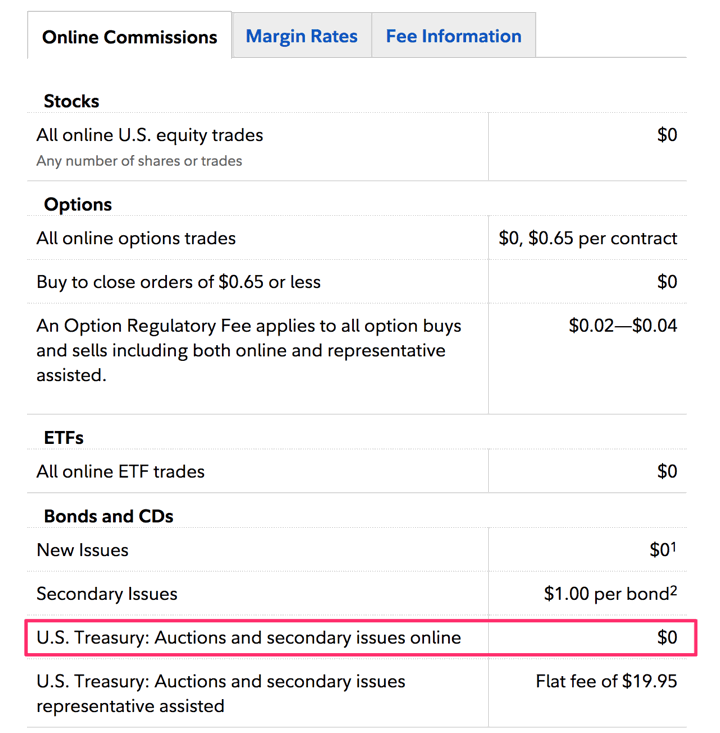This screenshot has width=720, height=733.
Task: Open footnote 2 after "$1.00 per bond"
Action: (x=674, y=590)
